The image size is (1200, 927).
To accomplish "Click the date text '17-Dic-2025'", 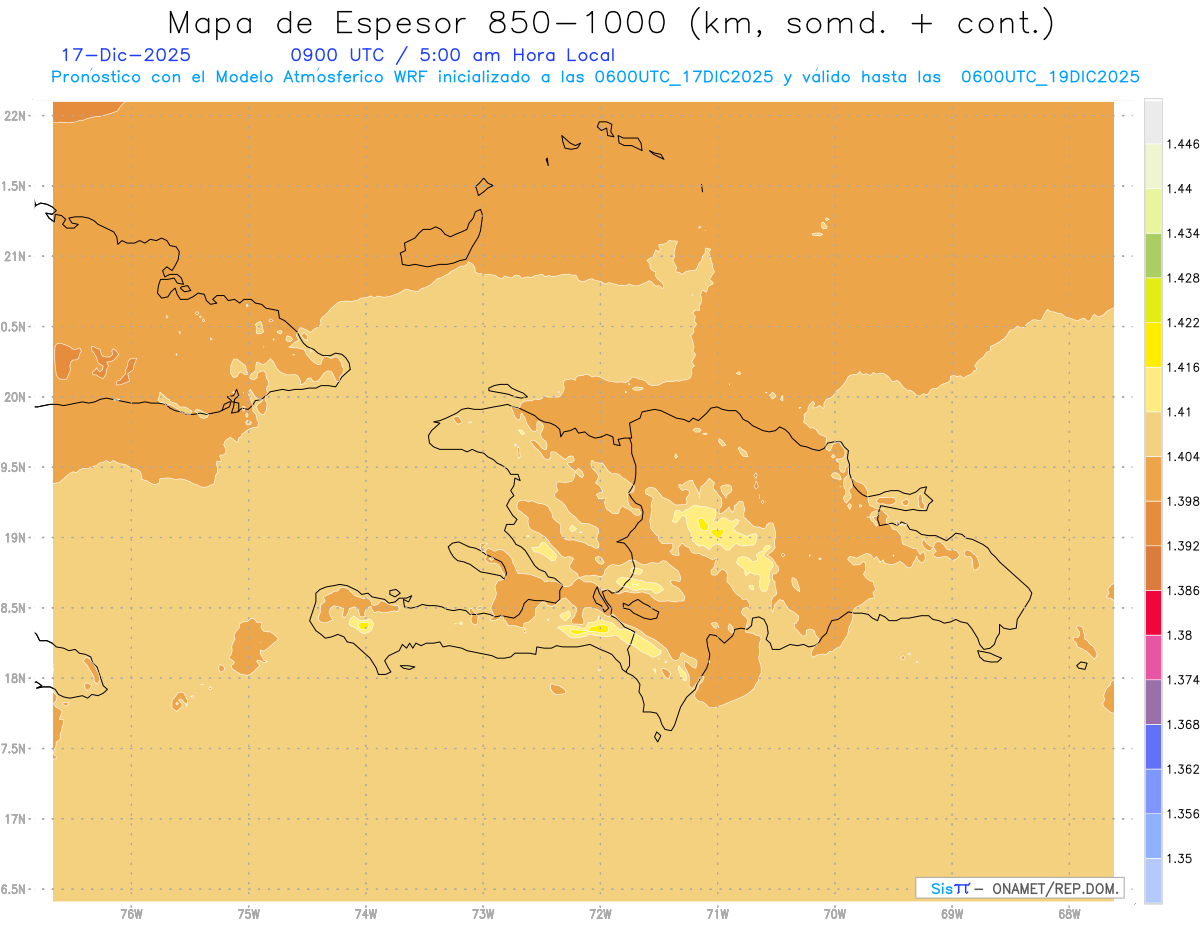I will tap(125, 55).
